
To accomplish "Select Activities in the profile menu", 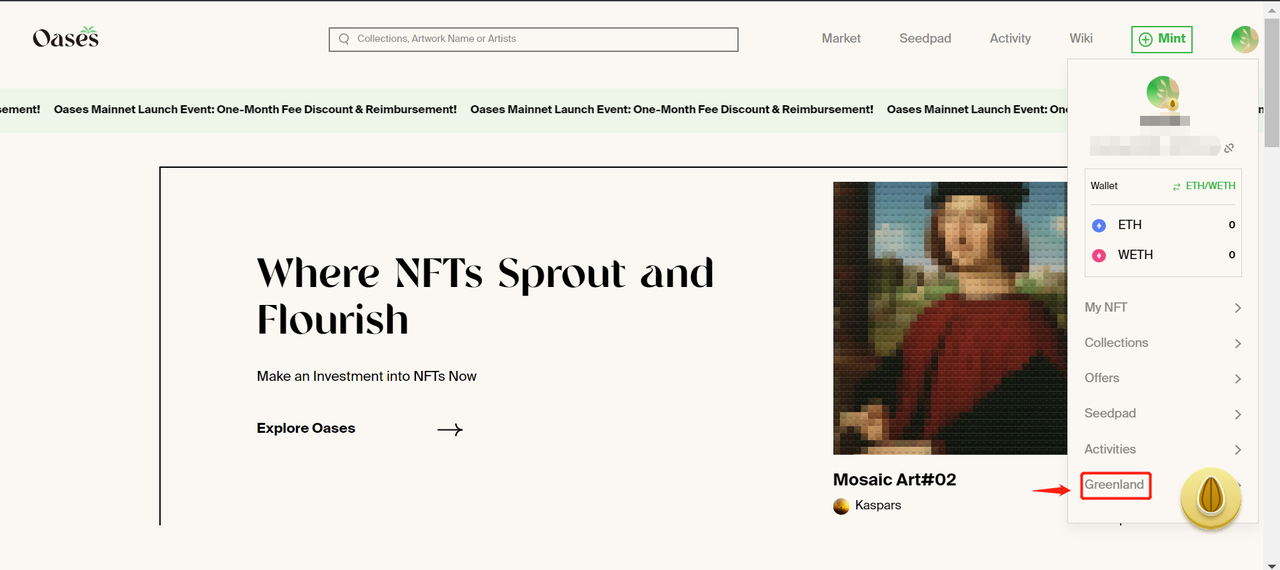I will pyautogui.click(x=1110, y=449).
